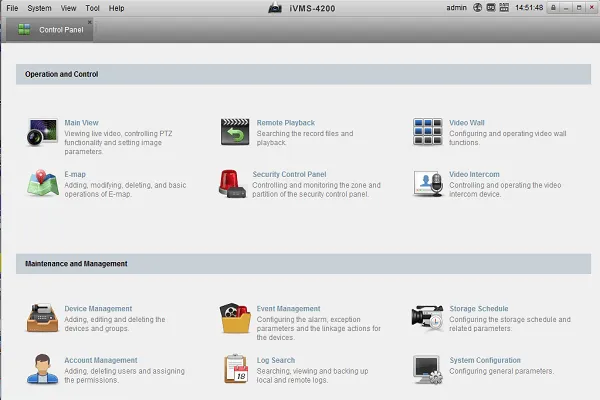
Task: Click the Operation and Control section header
Action: [x=303, y=74]
